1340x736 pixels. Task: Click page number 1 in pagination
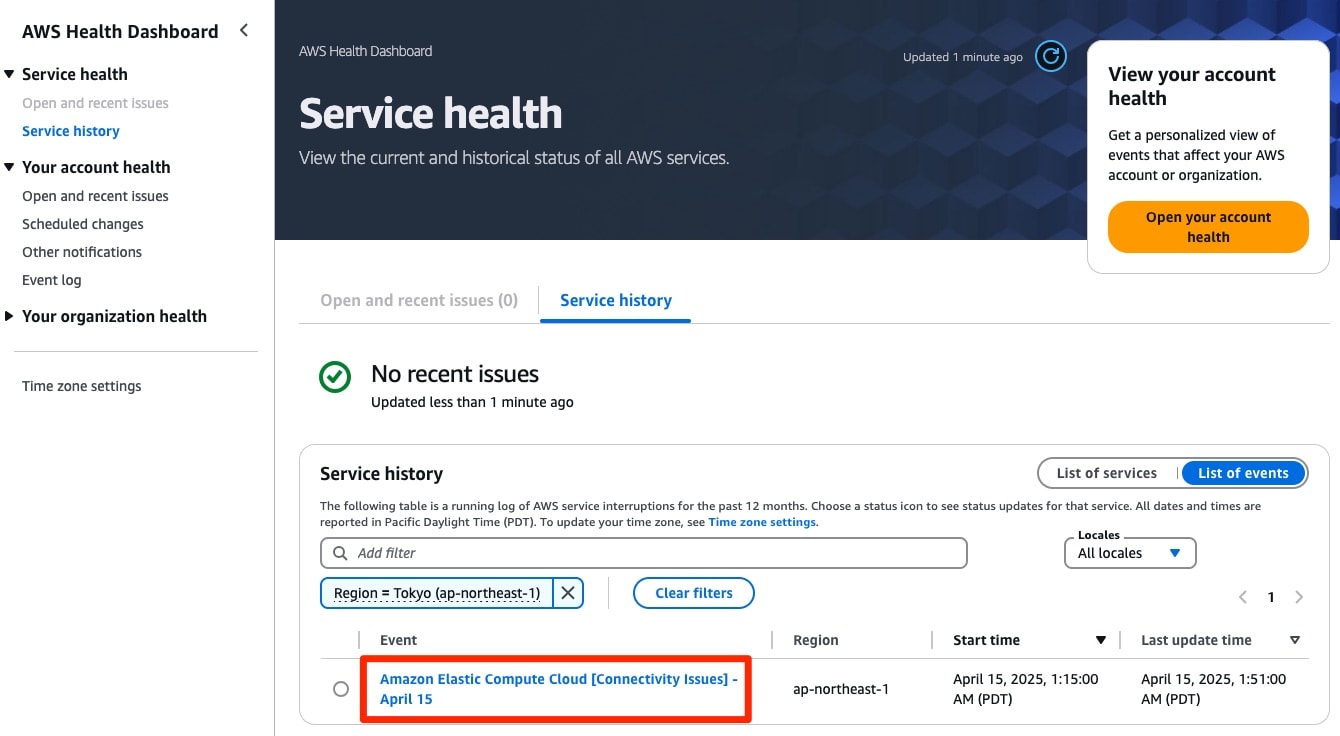click(1271, 597)
